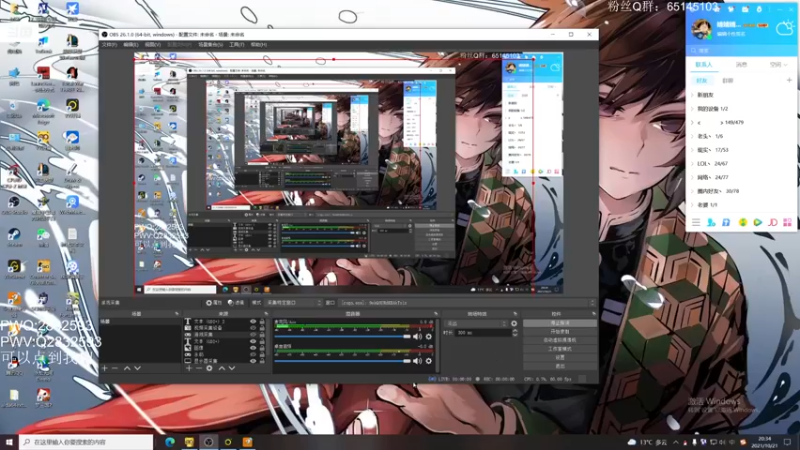Lock the 游戏采集 source
The width and height of the screenshot is (800, 450).
click(262, 335)
